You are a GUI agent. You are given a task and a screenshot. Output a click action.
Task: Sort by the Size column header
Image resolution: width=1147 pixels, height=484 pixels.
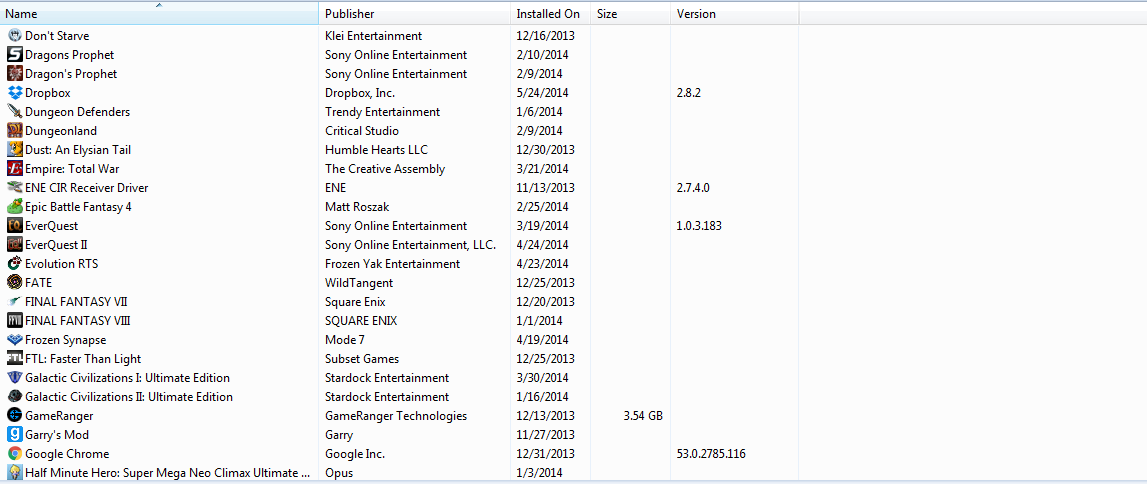point(631,14)
